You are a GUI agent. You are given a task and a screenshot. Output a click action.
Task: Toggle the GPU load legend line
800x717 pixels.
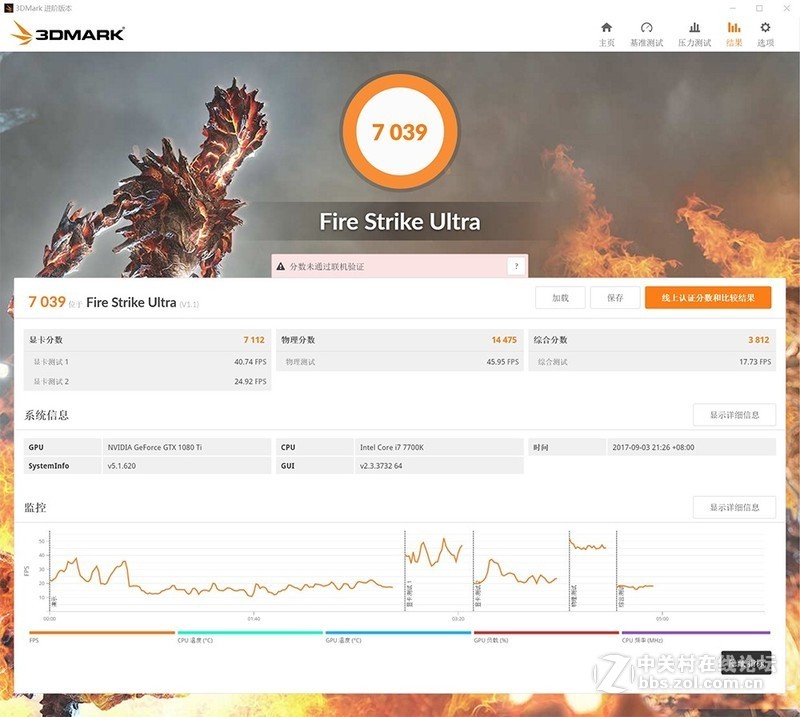coord(546,632)
